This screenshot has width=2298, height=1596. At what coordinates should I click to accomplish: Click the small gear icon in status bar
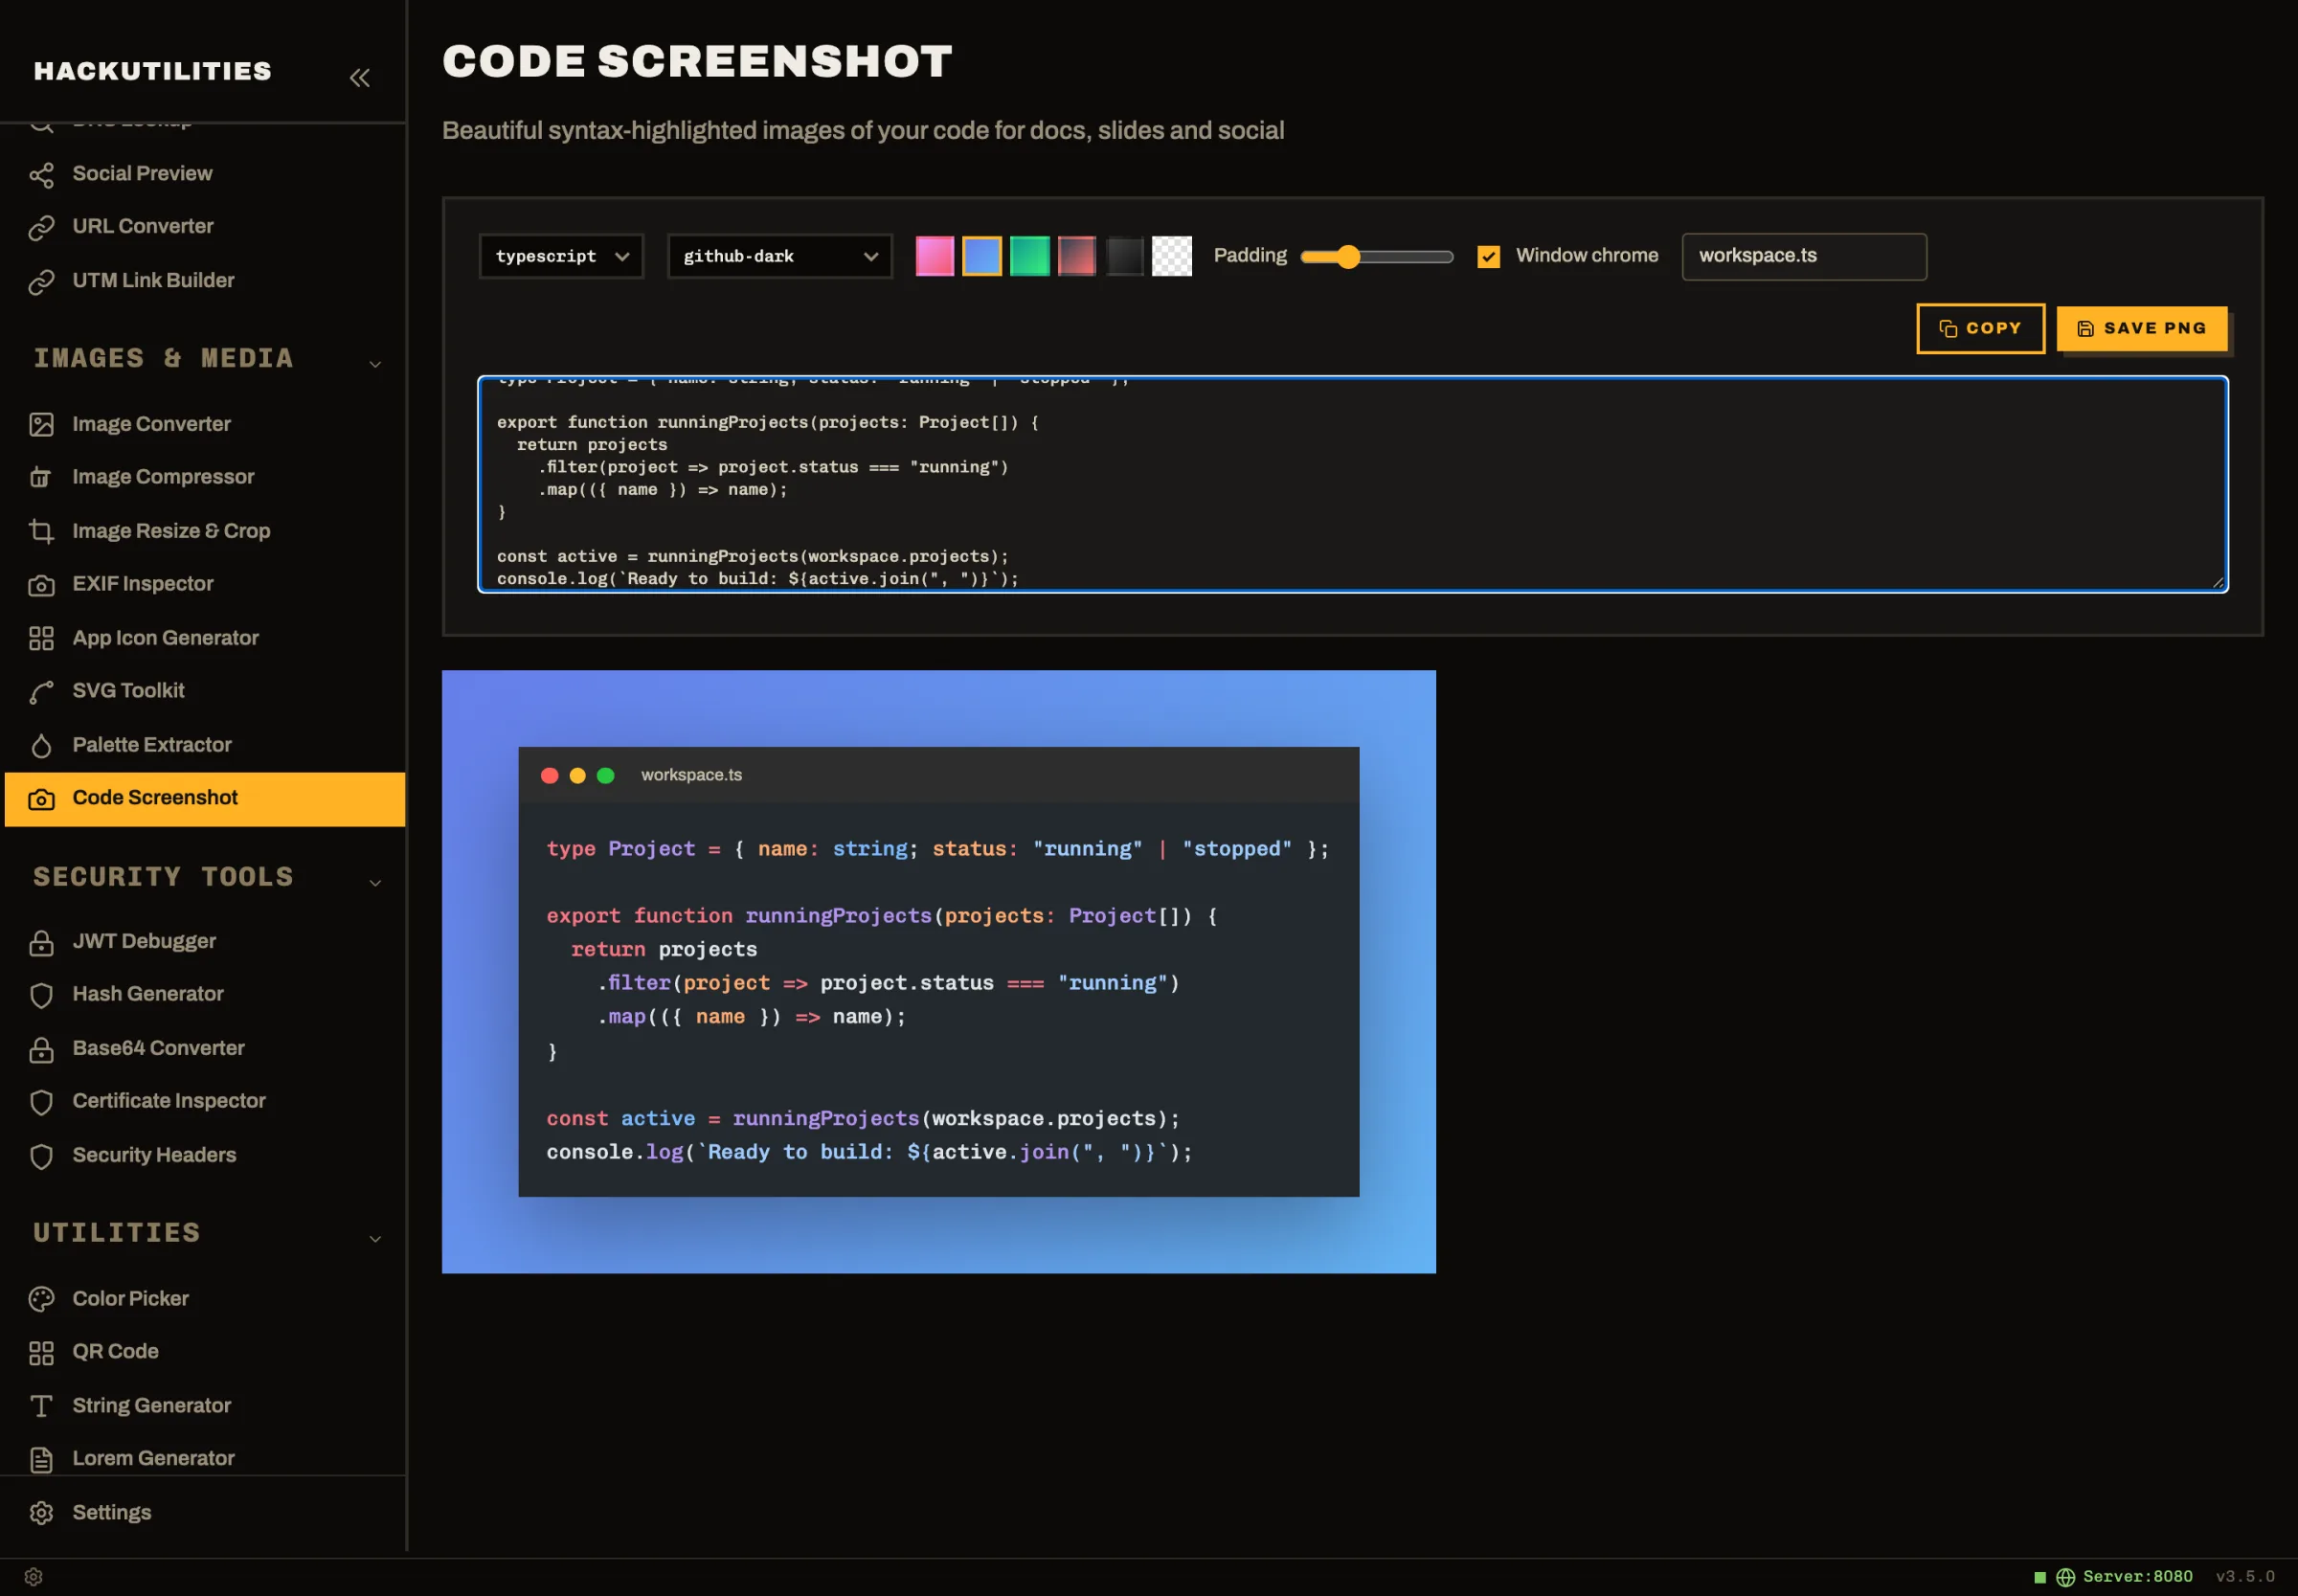pos(33,1577)
